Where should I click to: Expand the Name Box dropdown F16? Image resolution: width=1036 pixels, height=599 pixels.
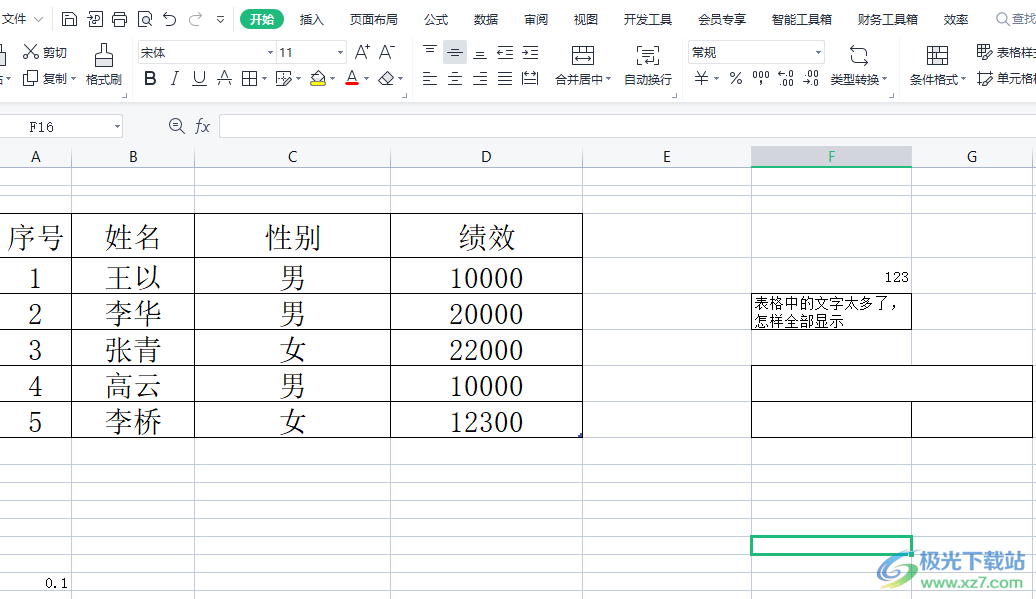pos(117,126)
